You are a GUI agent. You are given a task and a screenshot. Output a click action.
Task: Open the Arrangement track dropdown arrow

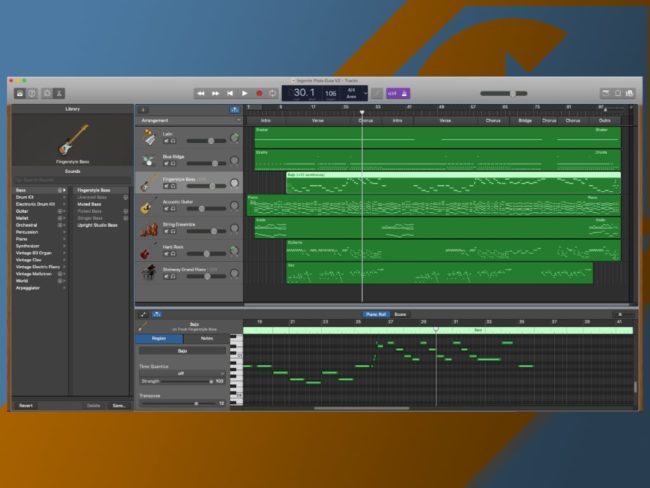(x=238, y=120)
